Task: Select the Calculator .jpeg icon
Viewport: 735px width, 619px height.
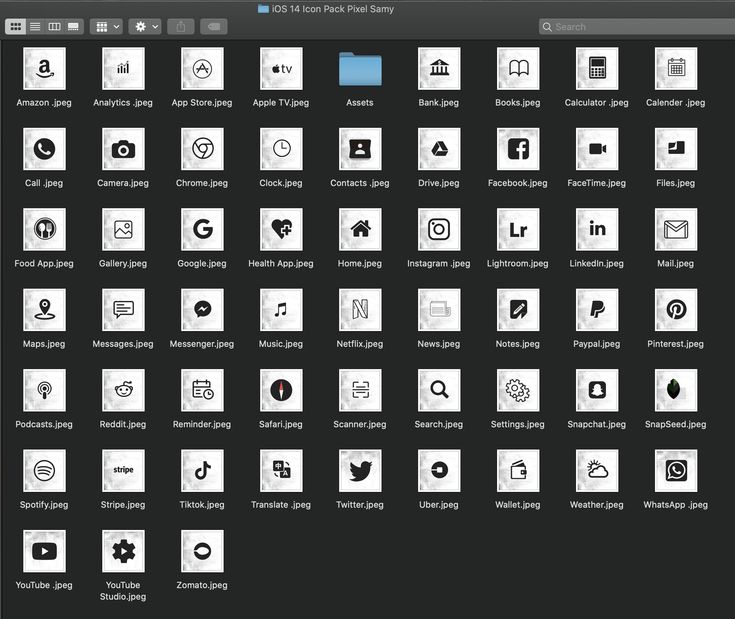Action: point(597,68)
